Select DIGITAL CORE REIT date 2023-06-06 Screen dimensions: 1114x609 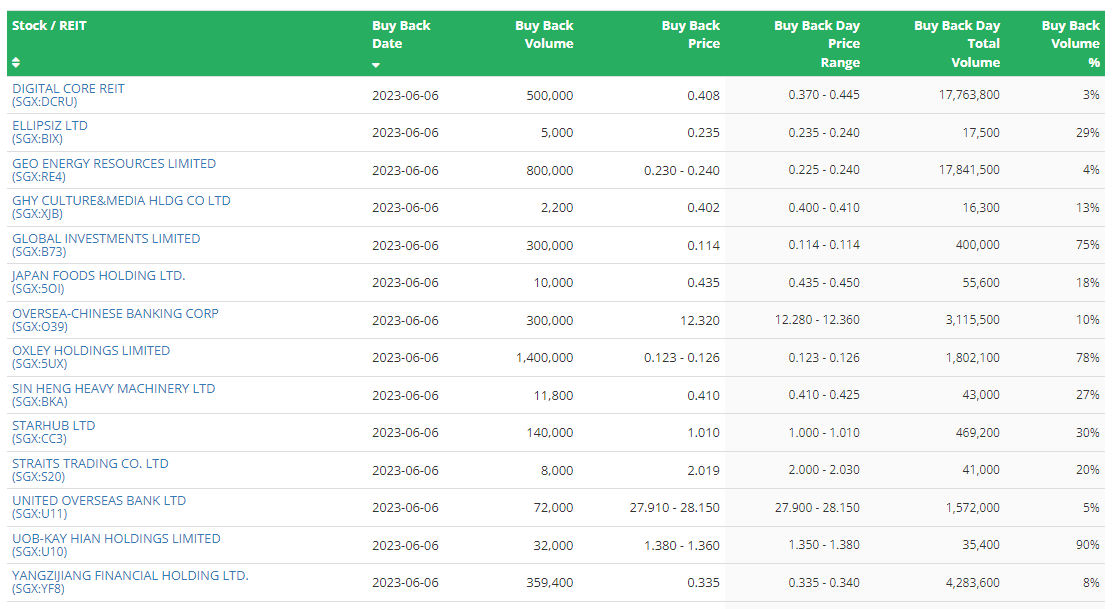click(405, 95)
